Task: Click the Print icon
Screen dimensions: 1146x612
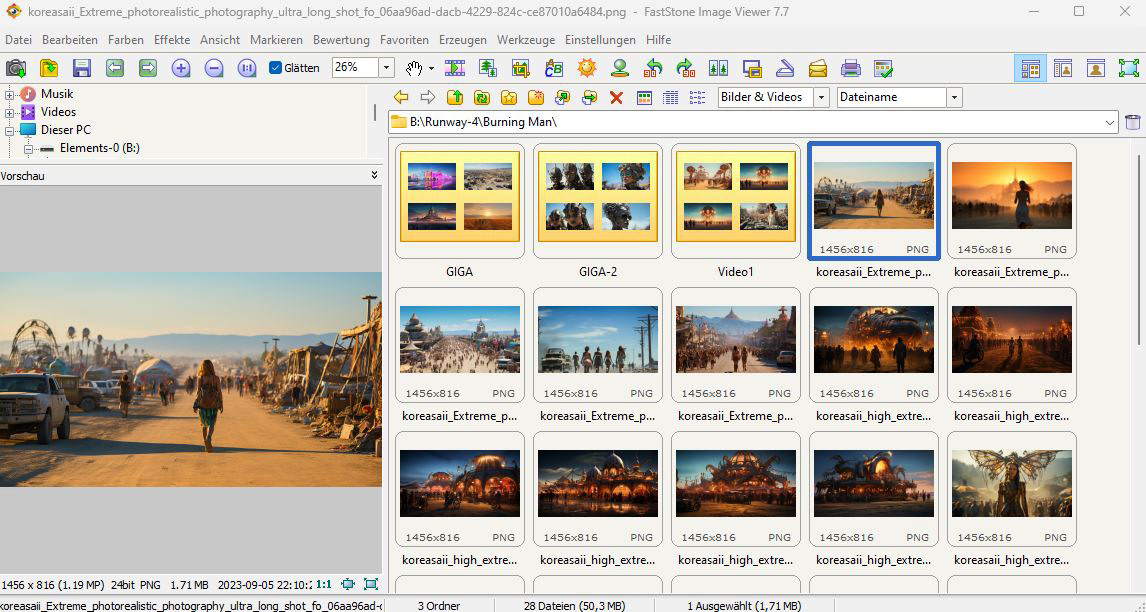Action: 851,68
